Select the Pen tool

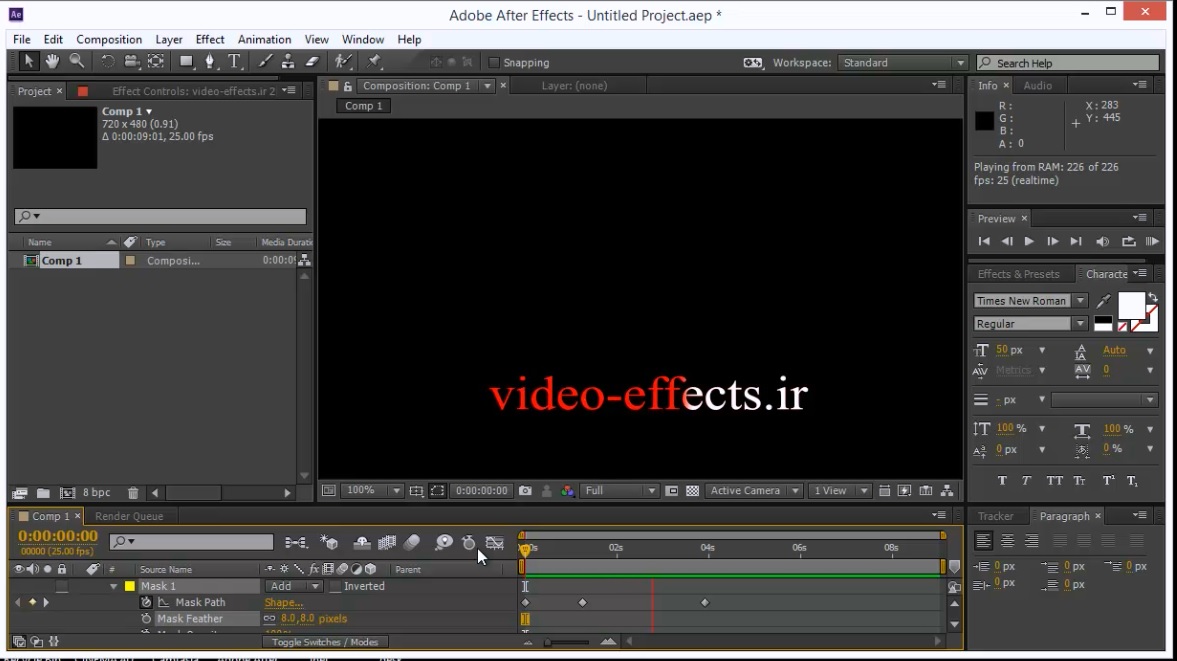(209, 62)
